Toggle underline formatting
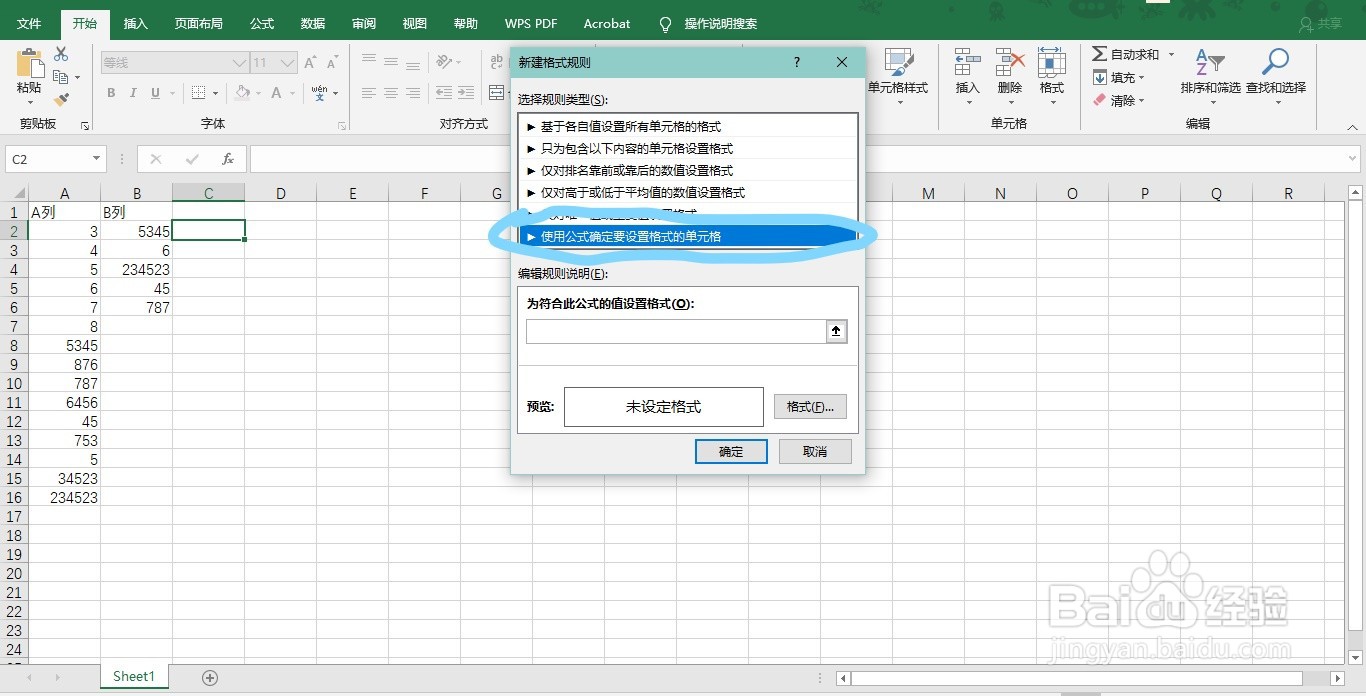This screenshot has height=696, width=1366. (155, 93)
